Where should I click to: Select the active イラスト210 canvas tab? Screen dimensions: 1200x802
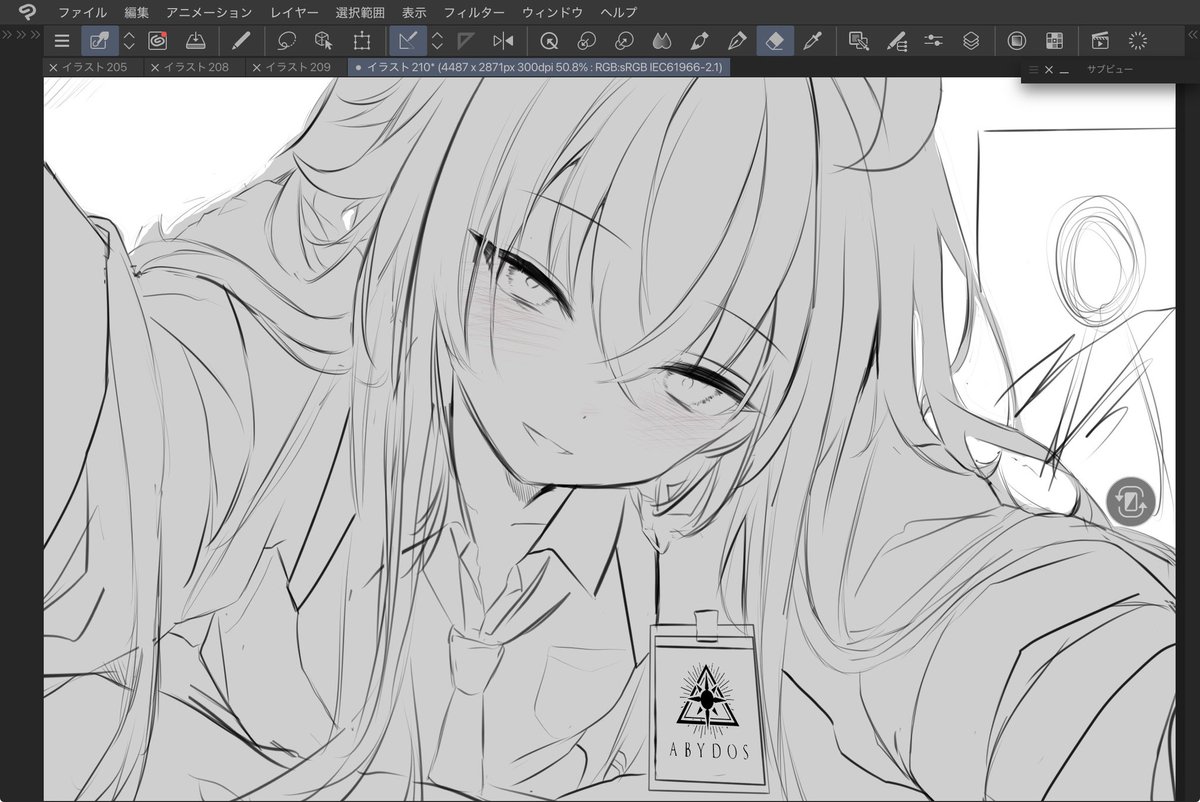539,67
